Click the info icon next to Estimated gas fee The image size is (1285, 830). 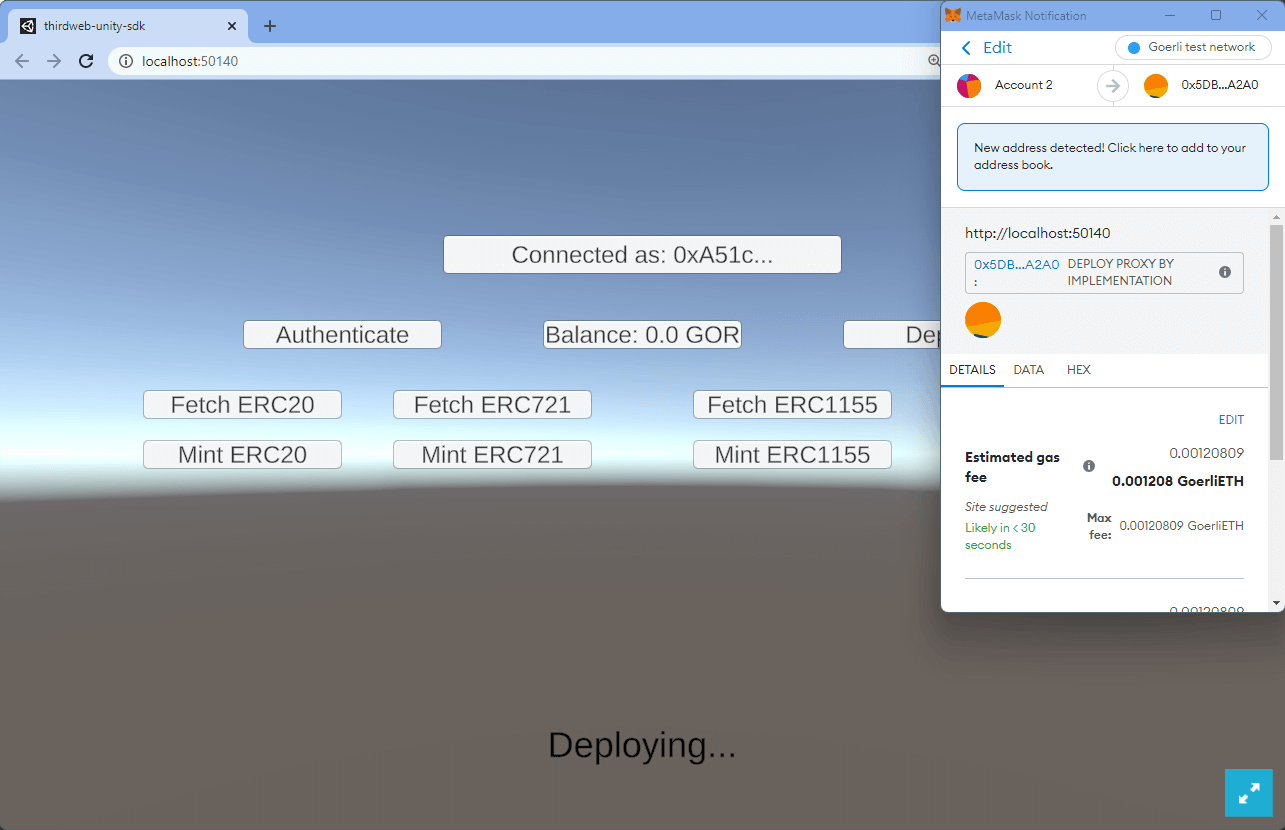[1088, 465]
